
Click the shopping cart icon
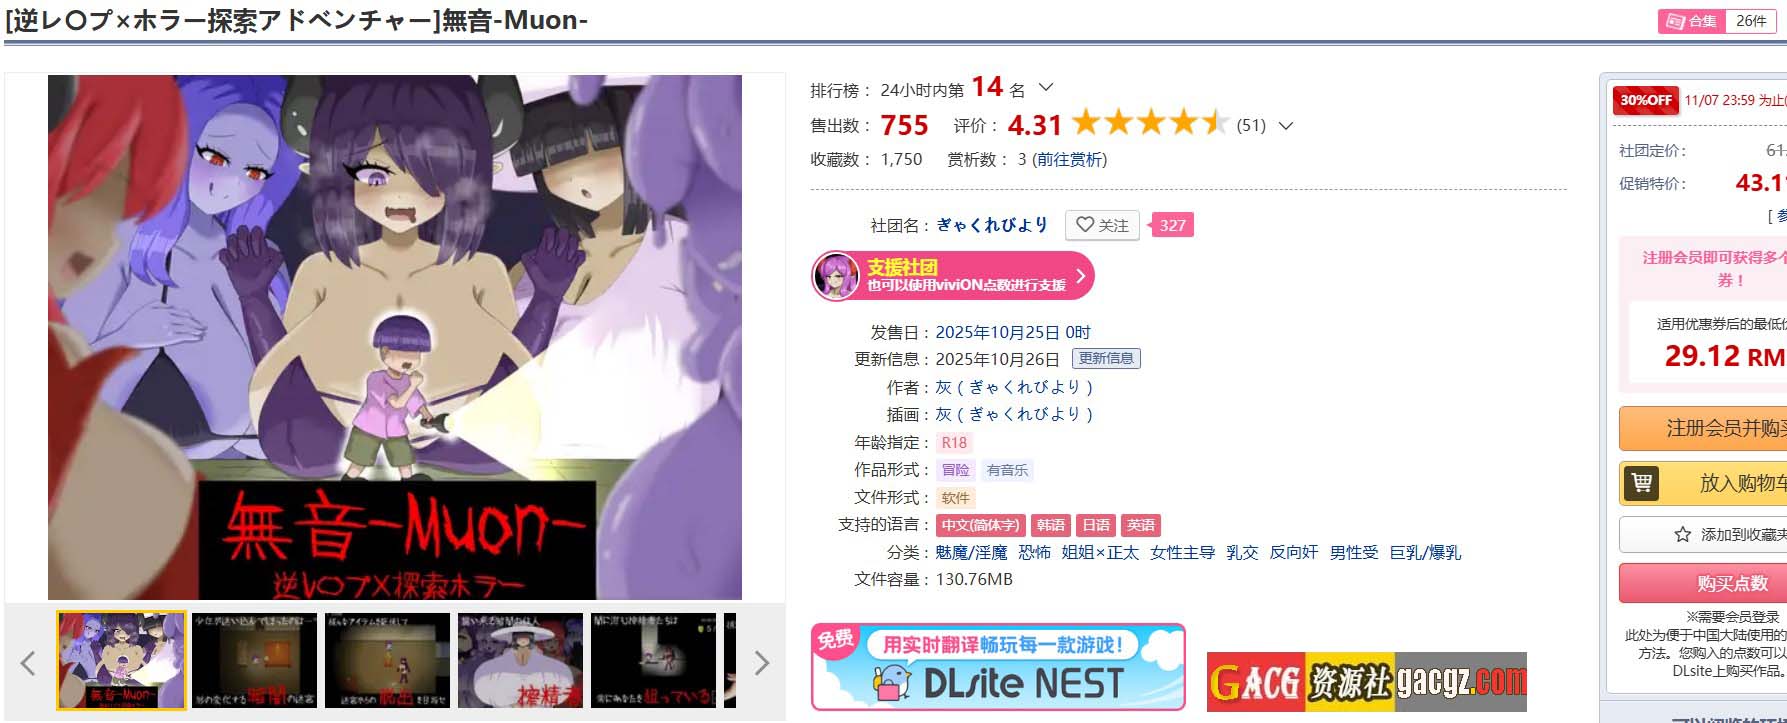pos(1641,483)
